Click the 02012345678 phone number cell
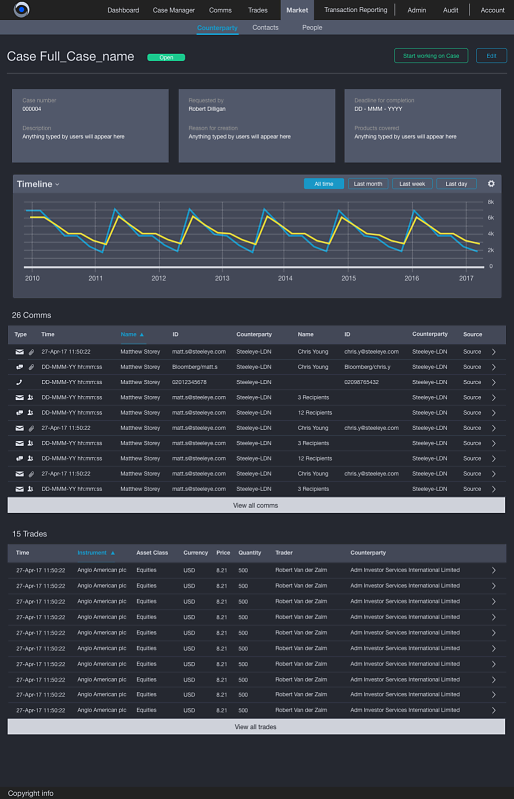The image size is (514, 799). pyautogui.click(x=189, y=382)
